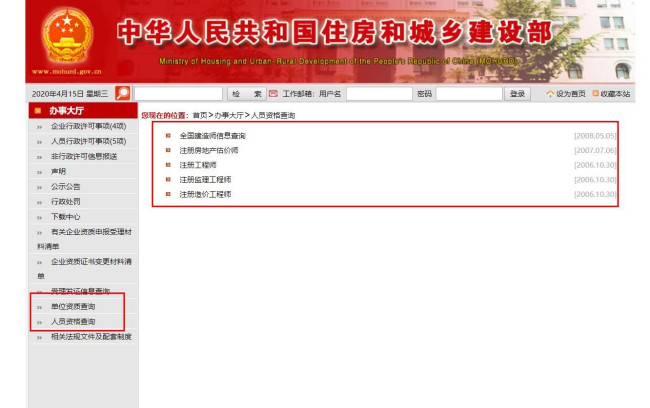Screen dimensions: 650x408
Task: Open 单位资质查询 from the sidebar
Action: [73, 306]
